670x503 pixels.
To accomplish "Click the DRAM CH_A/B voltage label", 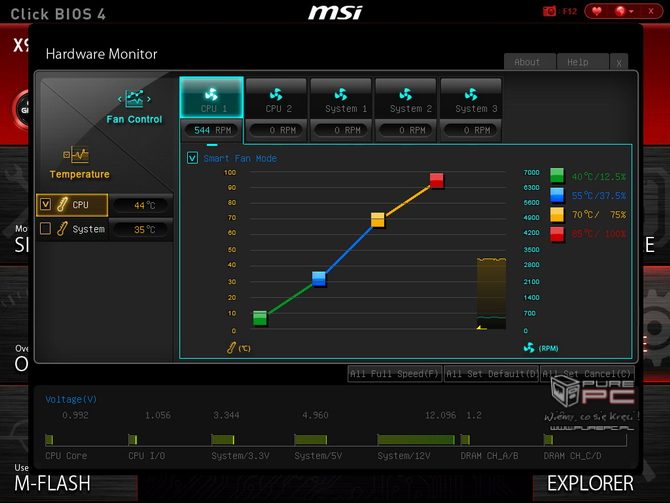I will pos(489,456).
